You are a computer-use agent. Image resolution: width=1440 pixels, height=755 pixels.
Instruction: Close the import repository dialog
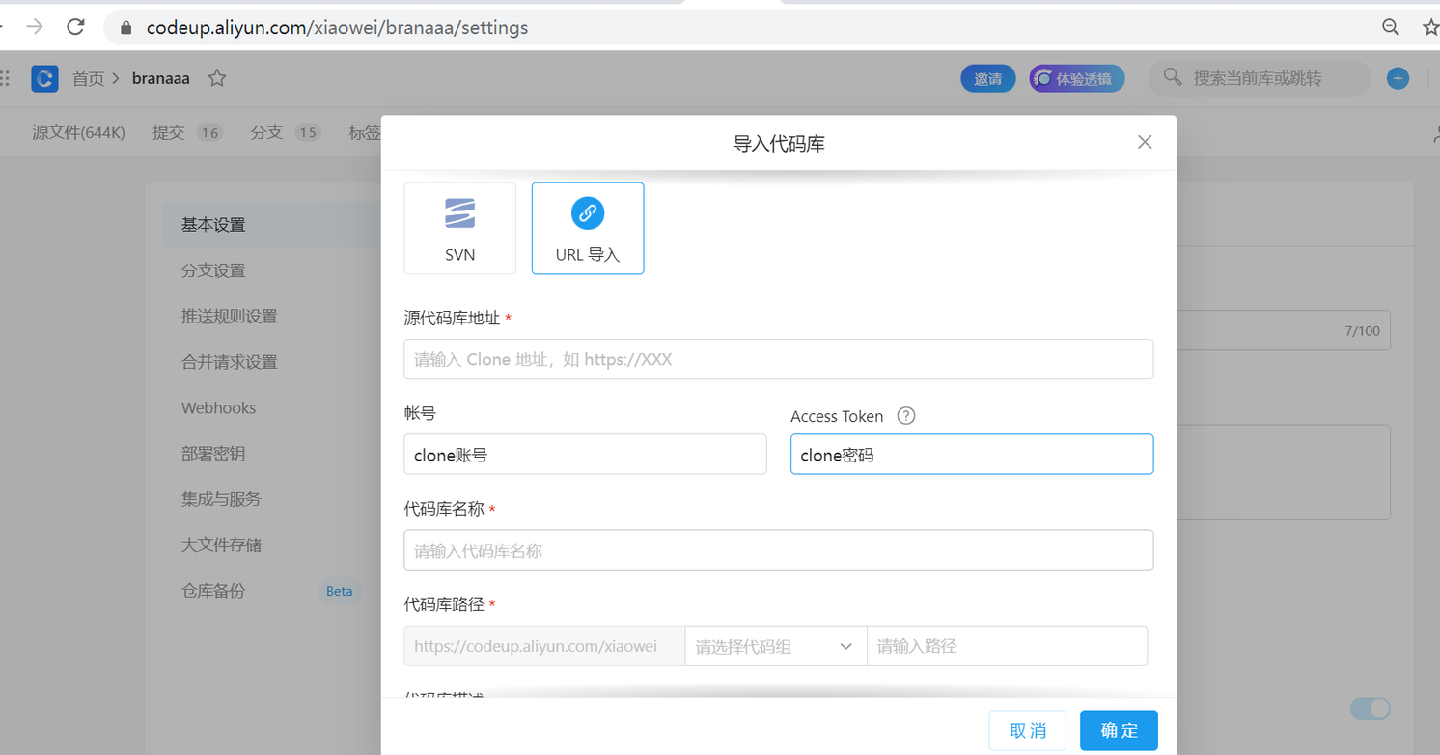pyautogui.click(x=1145, y=142)
